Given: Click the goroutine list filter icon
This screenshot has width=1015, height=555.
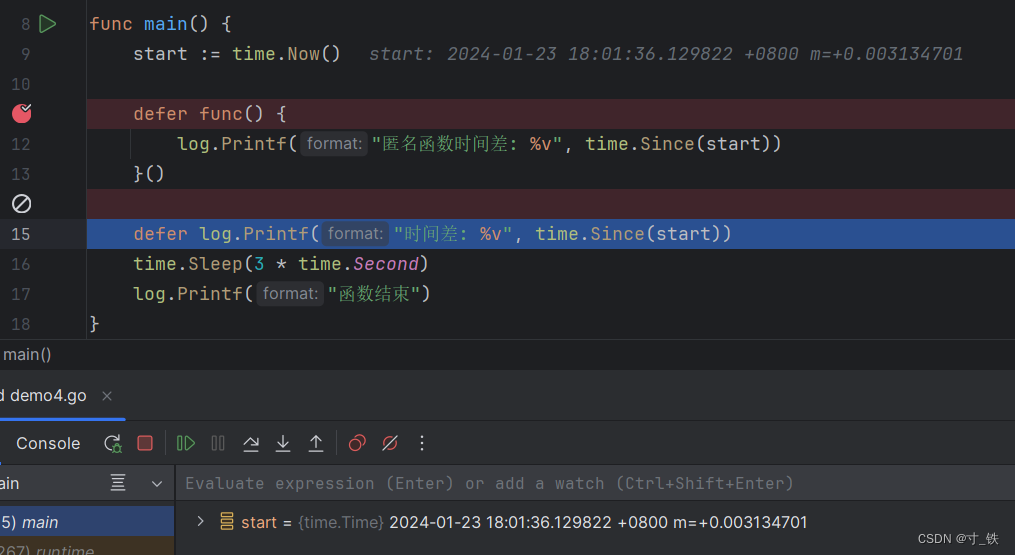Looking at the screenshot, I should point(118,484).
